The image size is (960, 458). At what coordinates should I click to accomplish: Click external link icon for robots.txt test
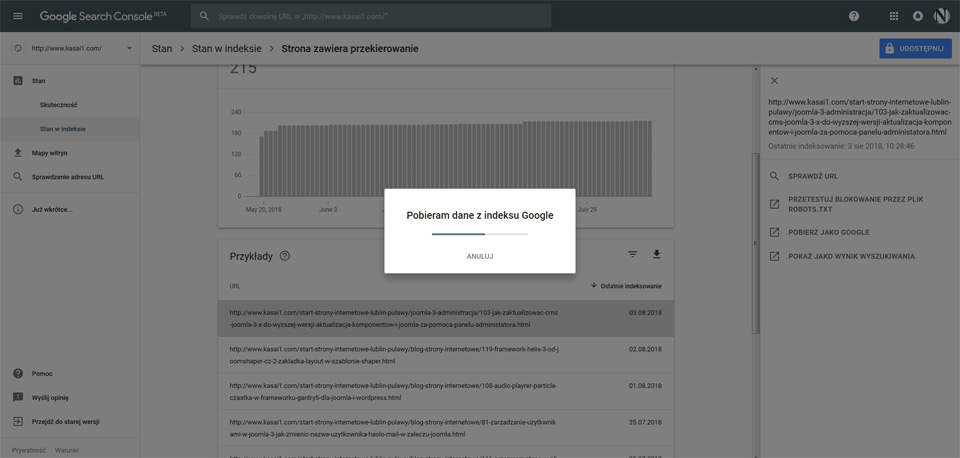coord(774,205)
